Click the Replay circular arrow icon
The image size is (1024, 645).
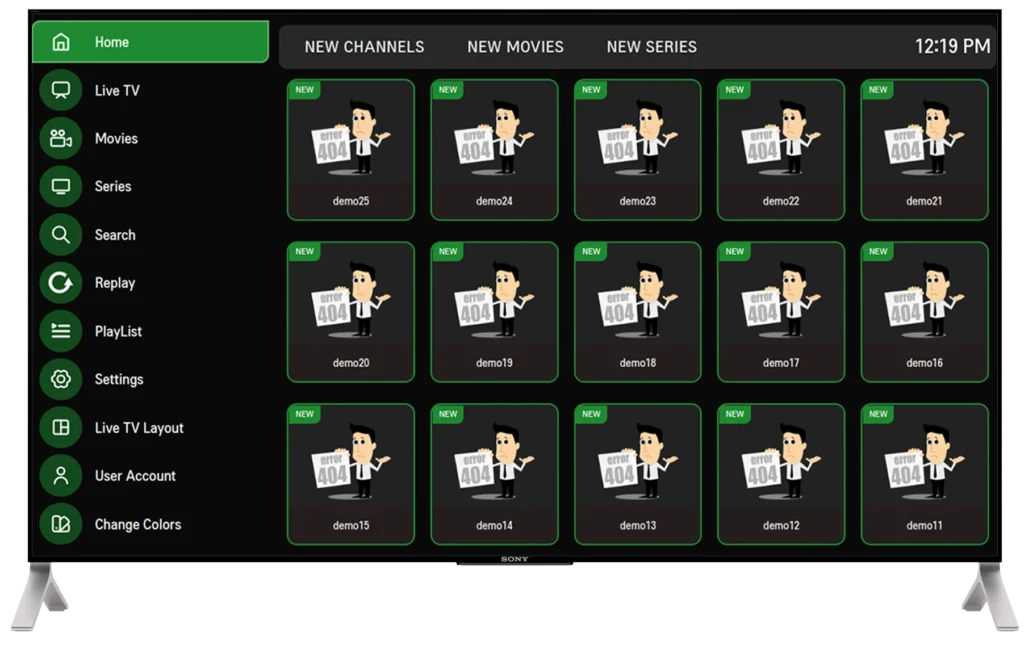point(61,283)
